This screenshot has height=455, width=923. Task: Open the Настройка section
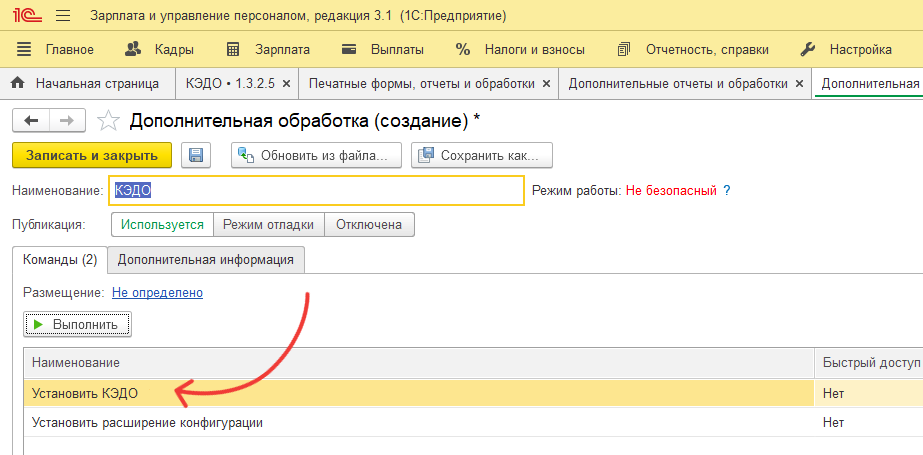[846, 50]
